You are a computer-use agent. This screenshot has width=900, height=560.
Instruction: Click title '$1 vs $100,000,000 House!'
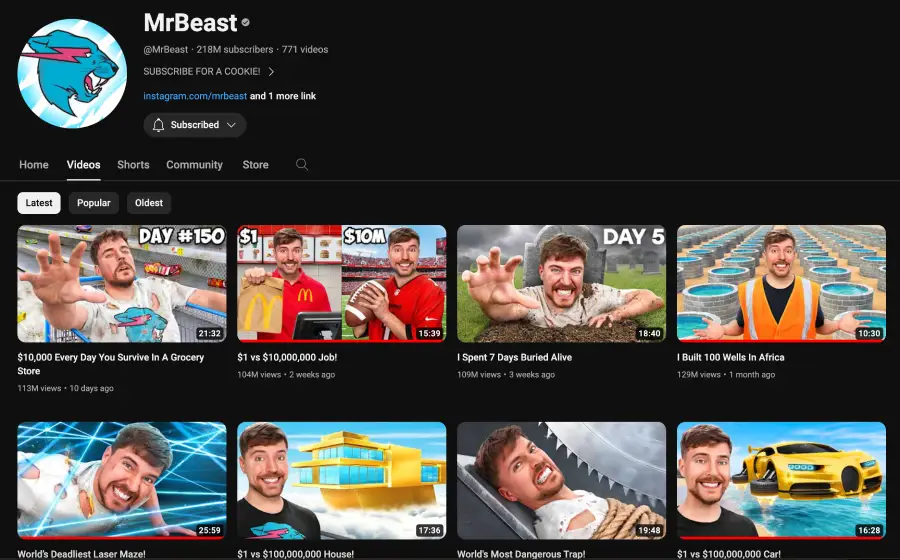click(x=295, y=554)
